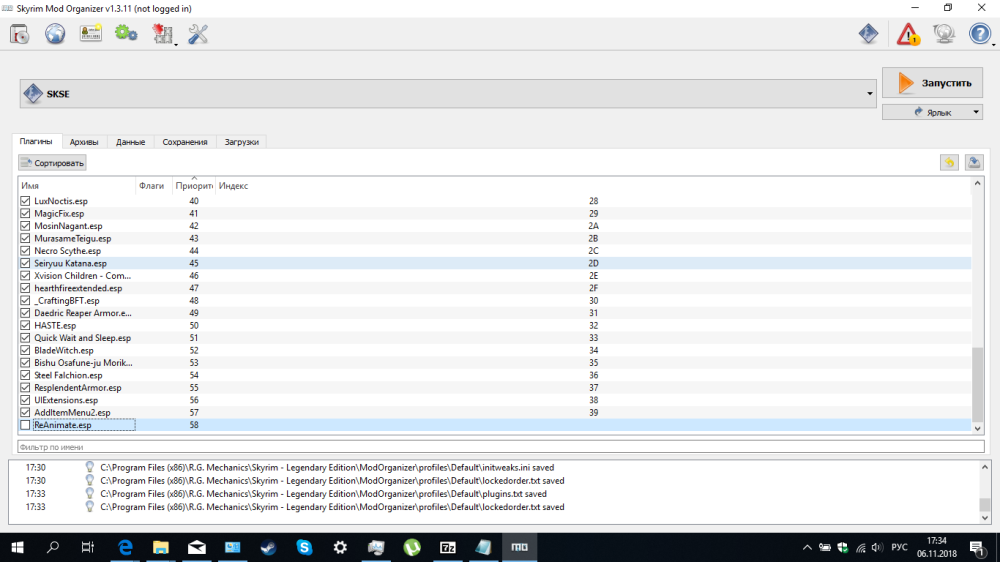Uncheck the LuxNoctis.esp plugin
The image size is (1000, 562).
coord(25,201)
